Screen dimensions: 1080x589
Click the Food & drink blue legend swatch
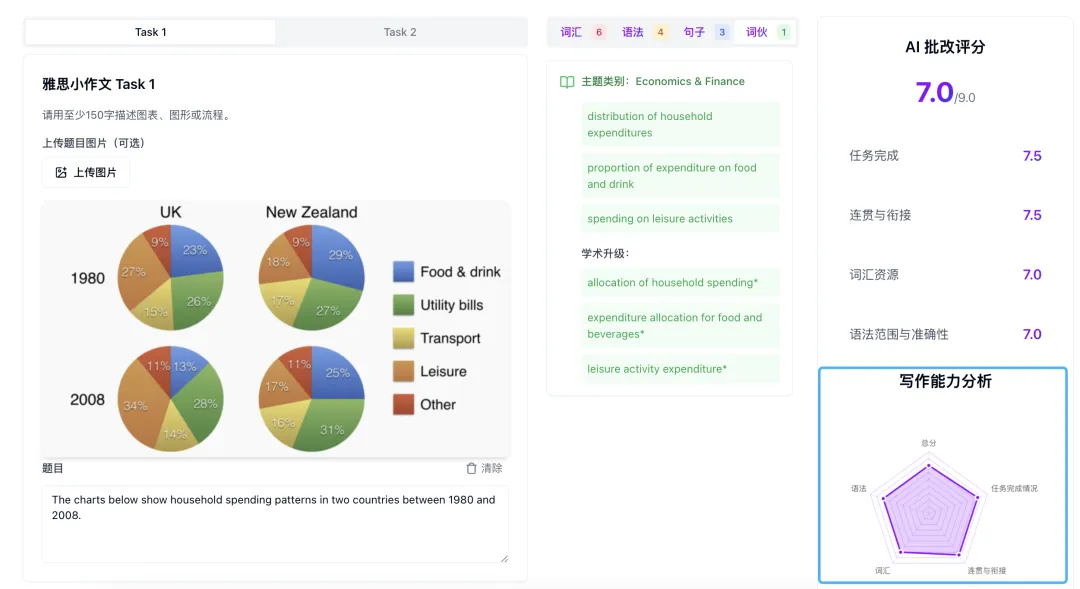click(403, 272)
